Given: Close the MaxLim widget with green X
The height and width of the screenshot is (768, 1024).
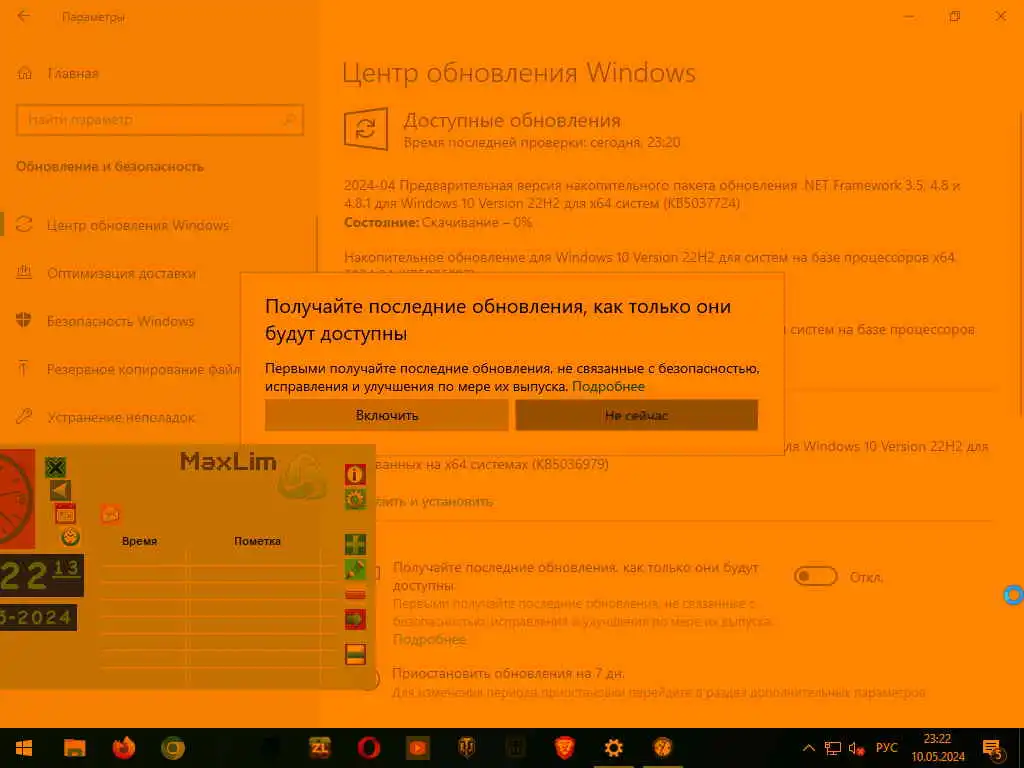Looking at the screenshot, I should (x=56, y=468).
